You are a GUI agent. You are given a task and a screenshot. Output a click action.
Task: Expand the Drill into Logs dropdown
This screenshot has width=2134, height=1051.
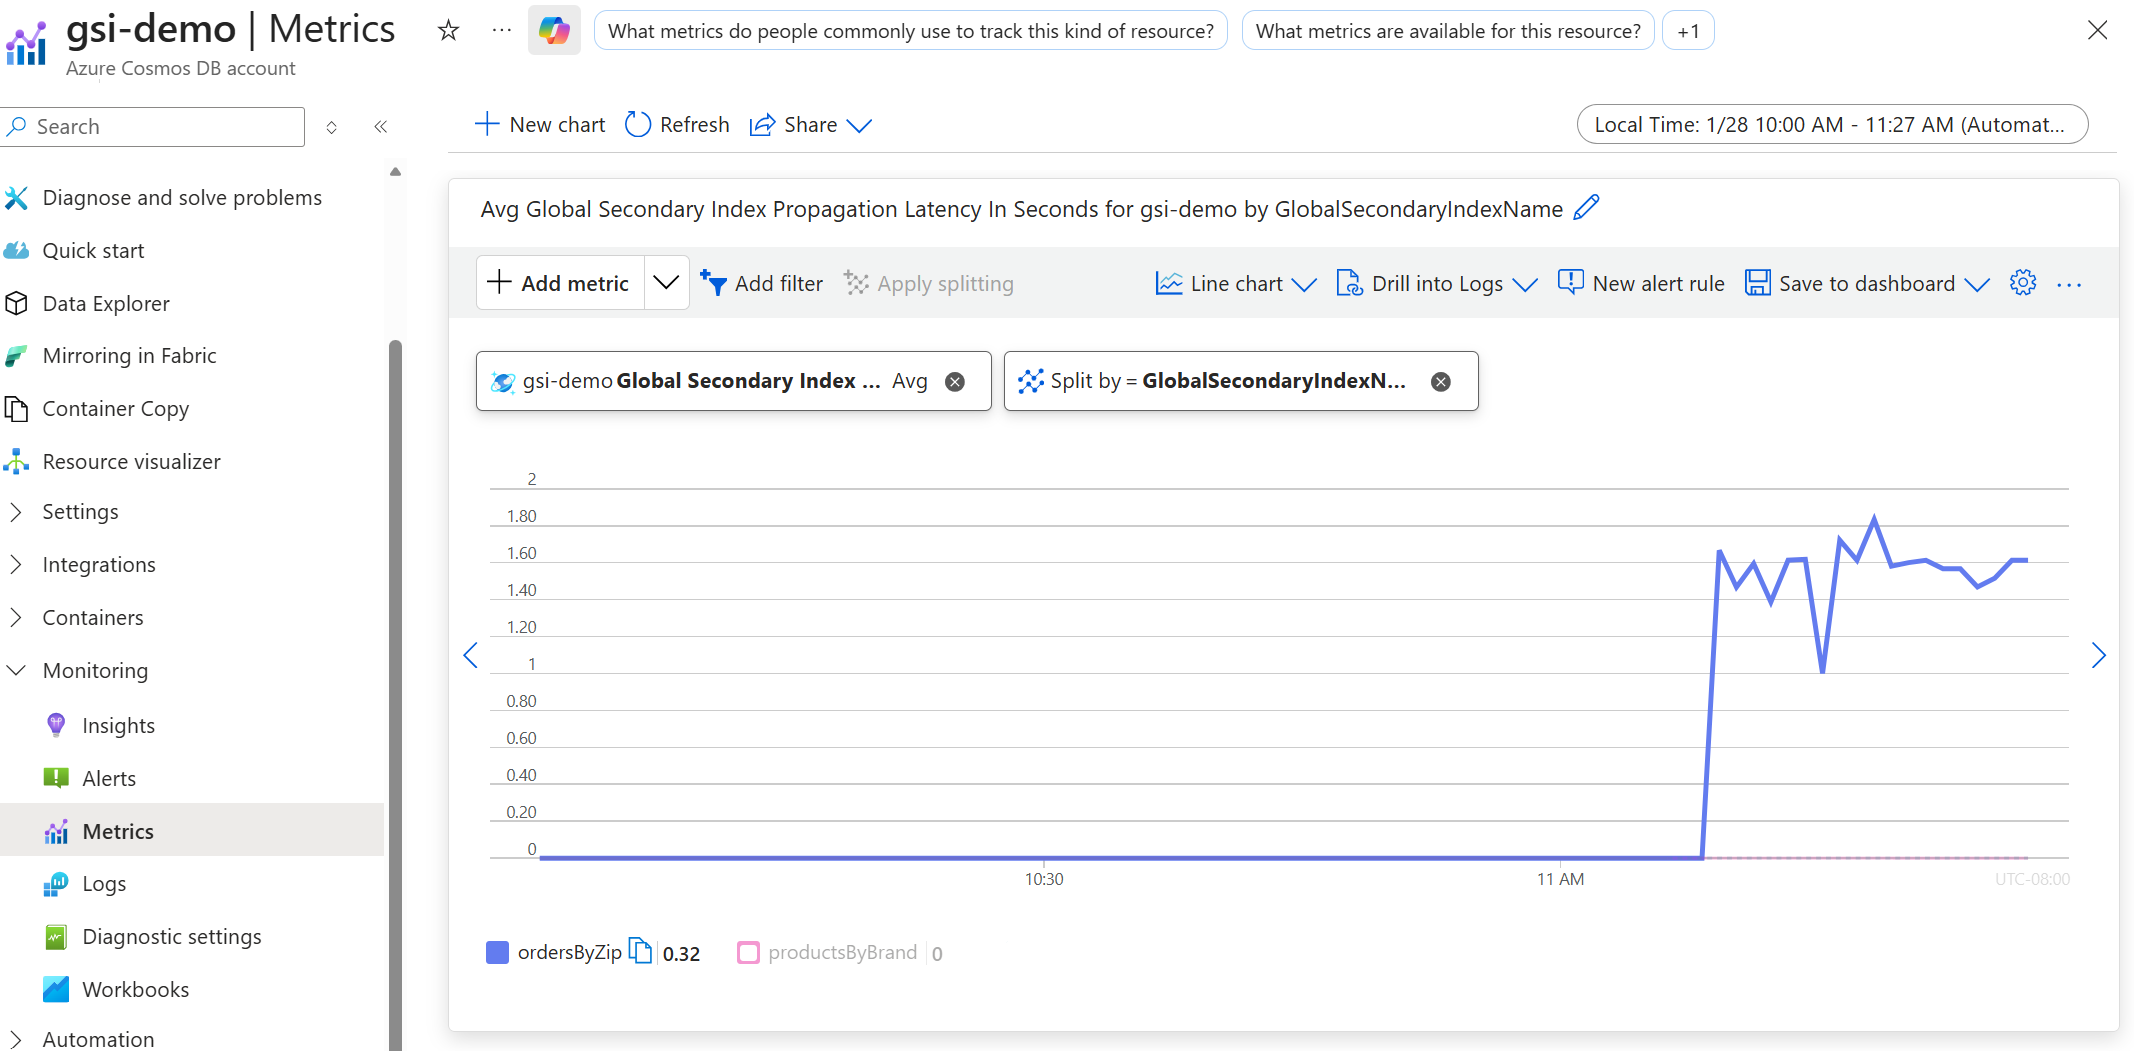(x=1526, y=283)
